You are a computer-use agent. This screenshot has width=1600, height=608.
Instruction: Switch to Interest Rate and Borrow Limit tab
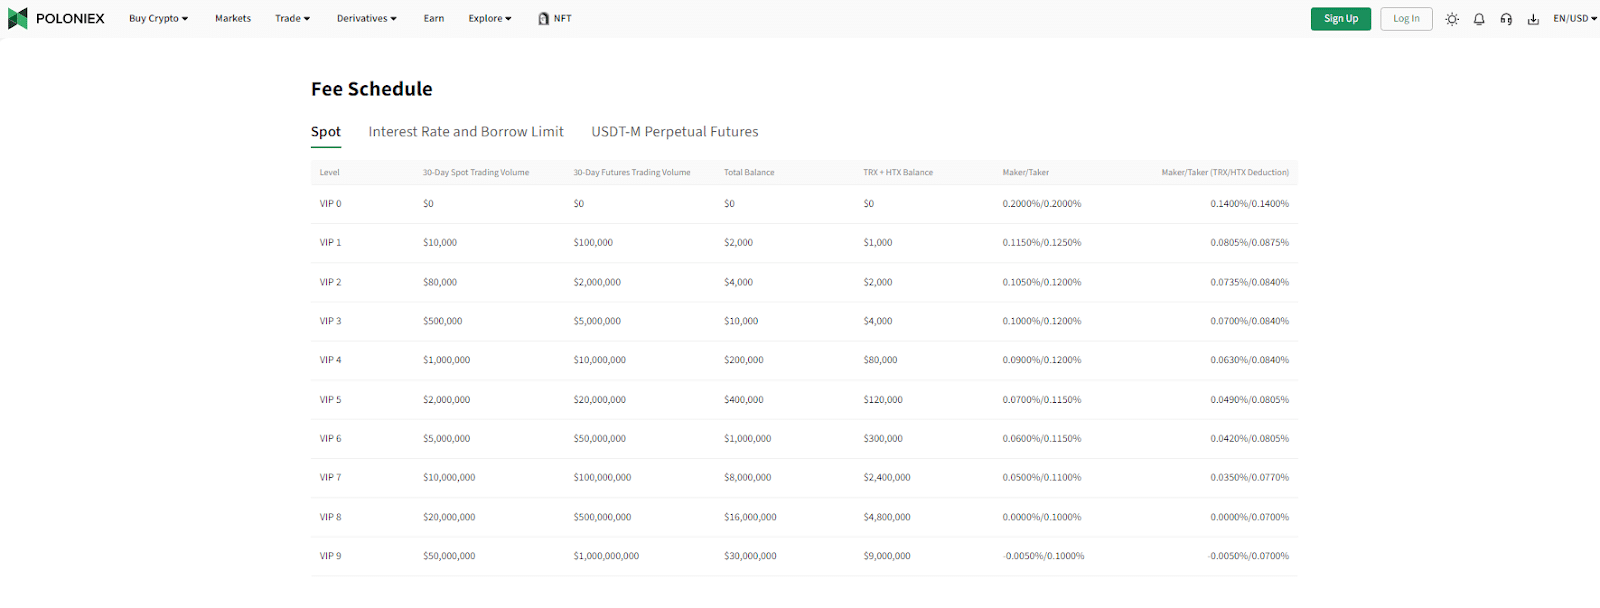tap(466, 132)
